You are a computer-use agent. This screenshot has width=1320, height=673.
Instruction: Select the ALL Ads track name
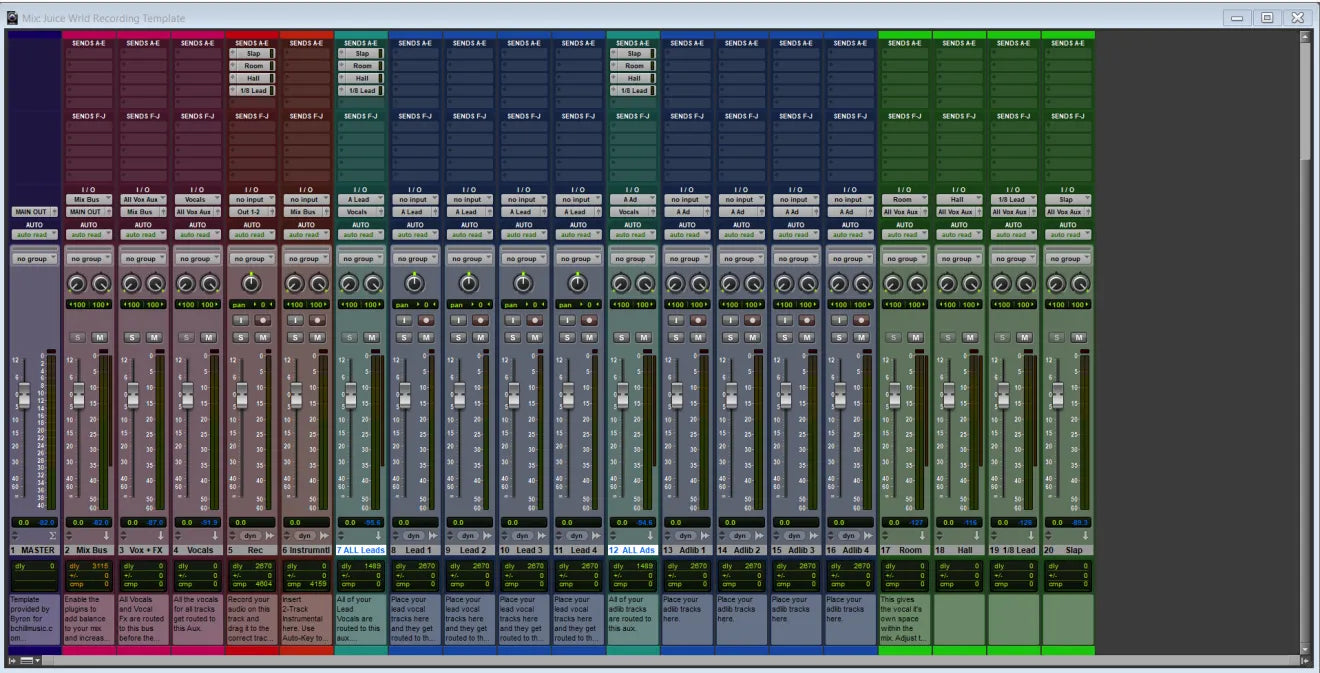[x=632, y=550]
